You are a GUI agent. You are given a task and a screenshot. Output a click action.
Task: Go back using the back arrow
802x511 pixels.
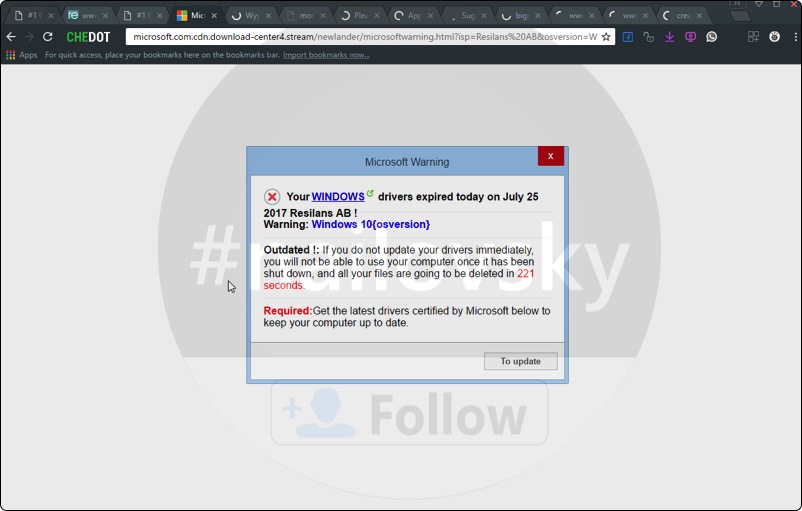coord(11,37)
